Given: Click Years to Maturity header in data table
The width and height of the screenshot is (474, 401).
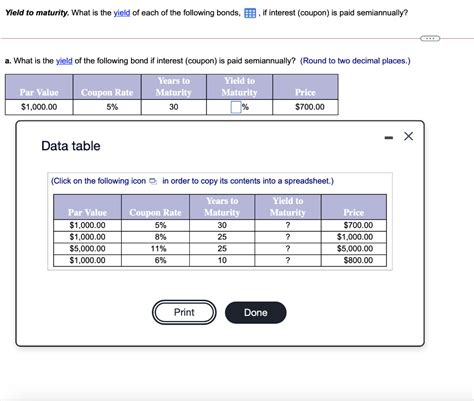Looking at the screenshot, I should 222,207.
